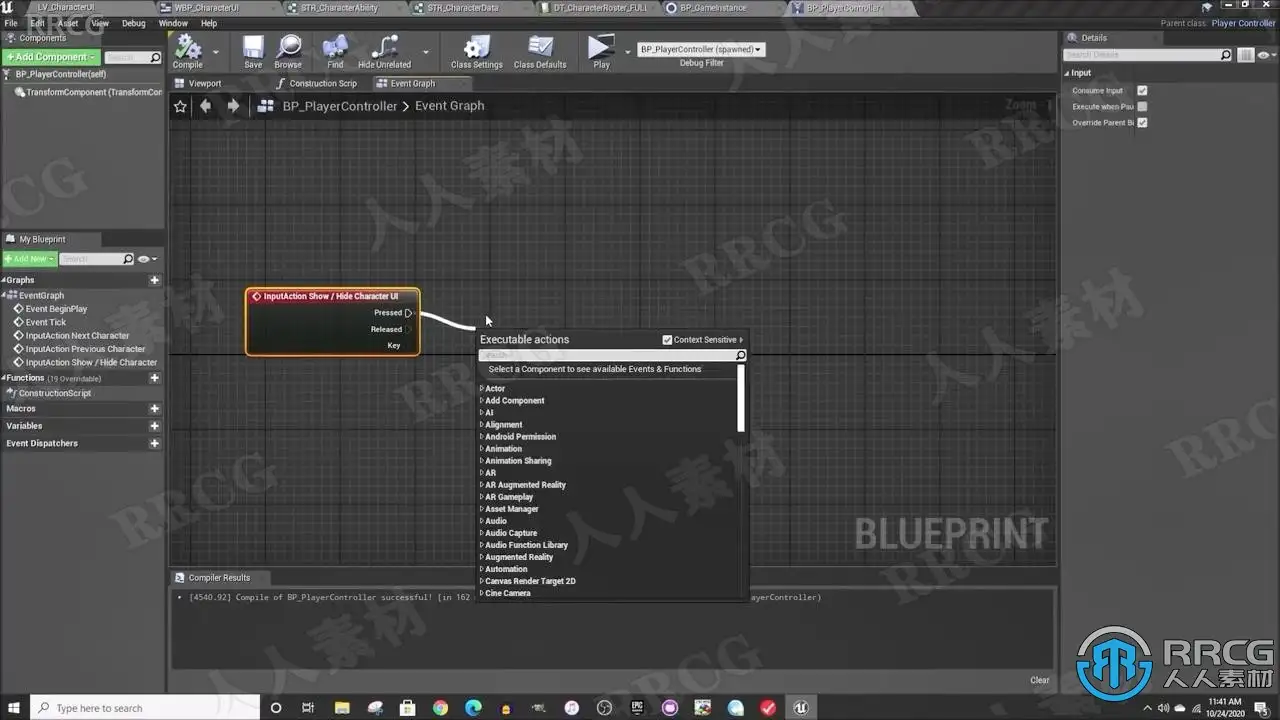Open the Help menu
This screenshot has width=1280, height=720.
pyautogui.click(x=209, y=23)
